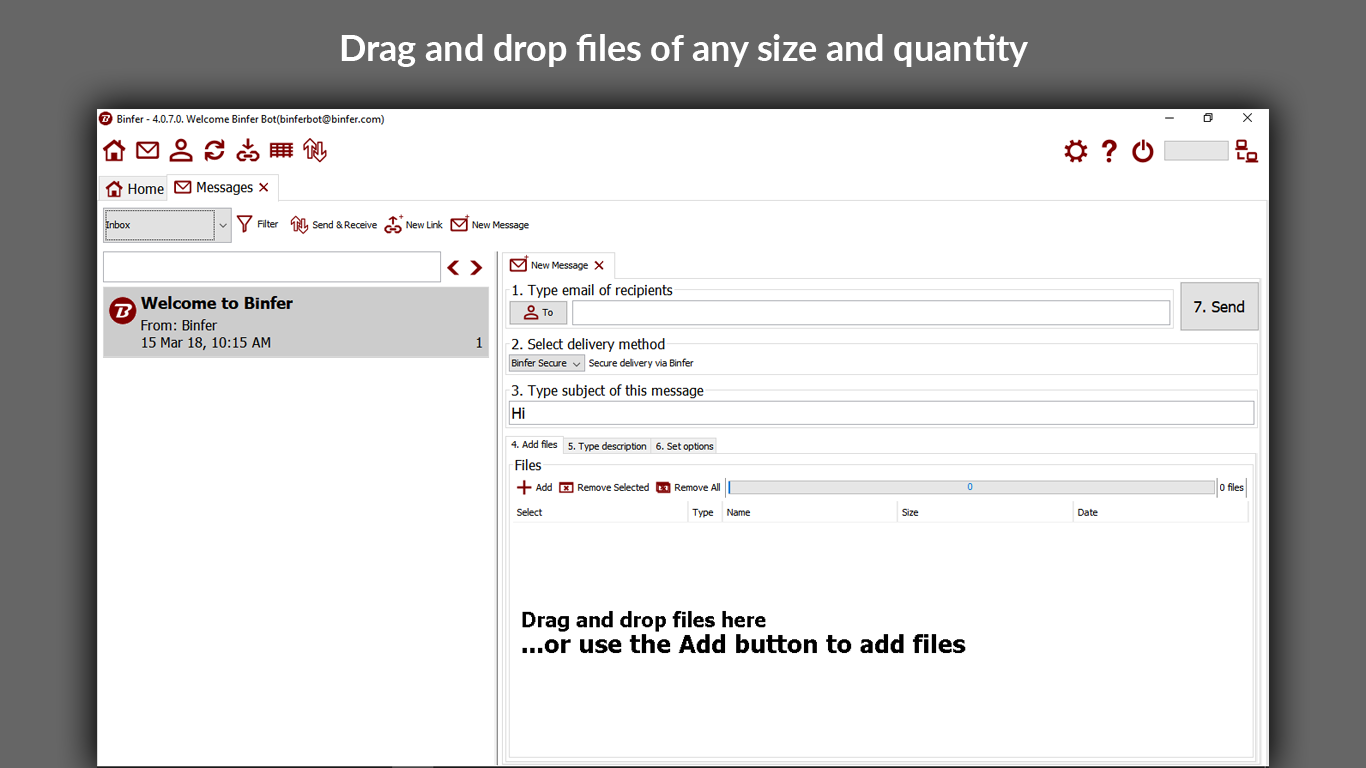Image resolution: width=1366 pixels, height=768 pixels.
Task: Create a New Link from the toolbar
Action: click(x=414, y=225)
